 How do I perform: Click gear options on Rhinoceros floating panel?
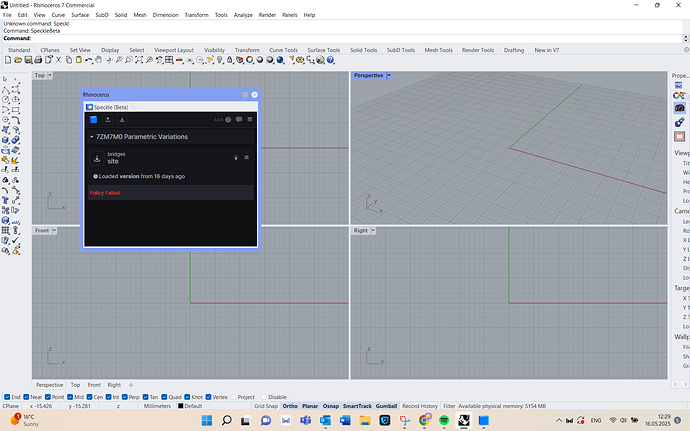(x=245, y=95)
